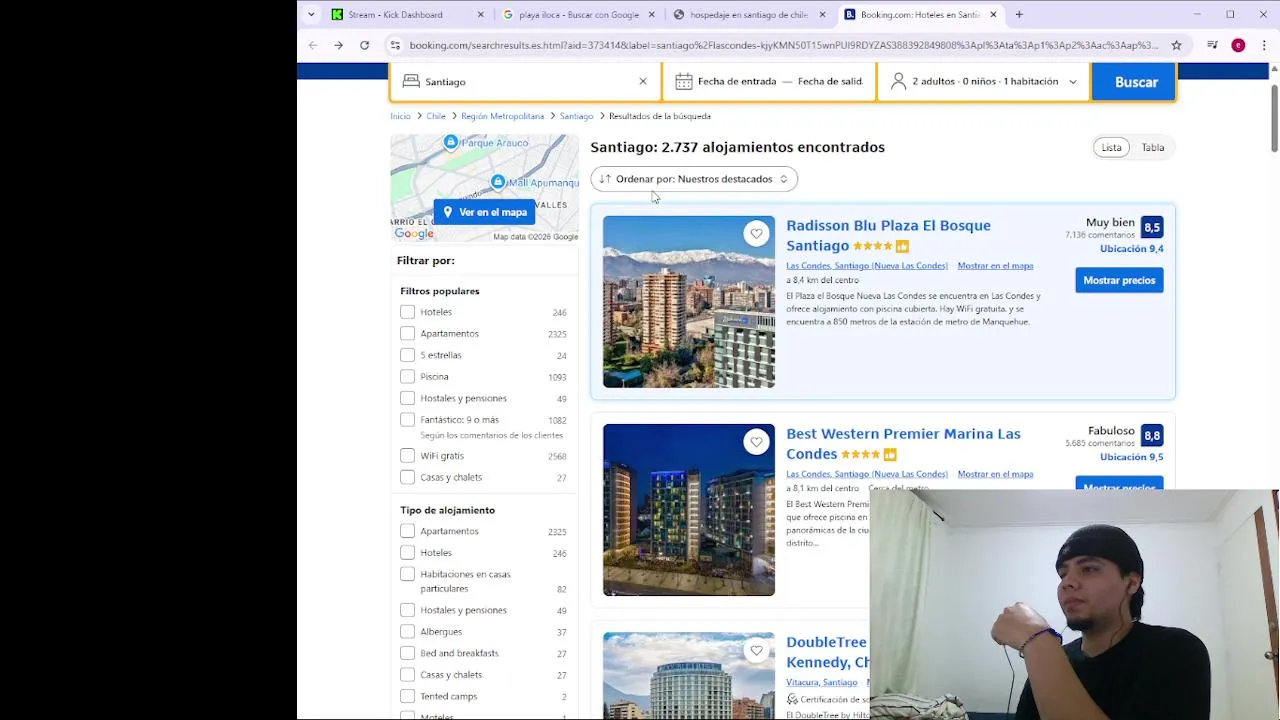Click the calendar icon in date field
The image size is (1280, 720).
[x=683, y=81]
